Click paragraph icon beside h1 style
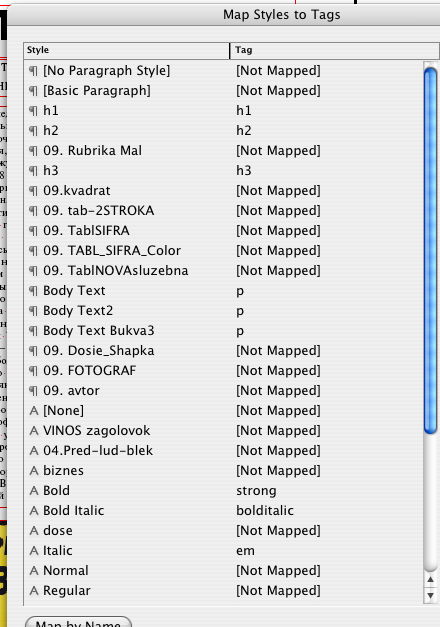 click(x=34, y=111)
